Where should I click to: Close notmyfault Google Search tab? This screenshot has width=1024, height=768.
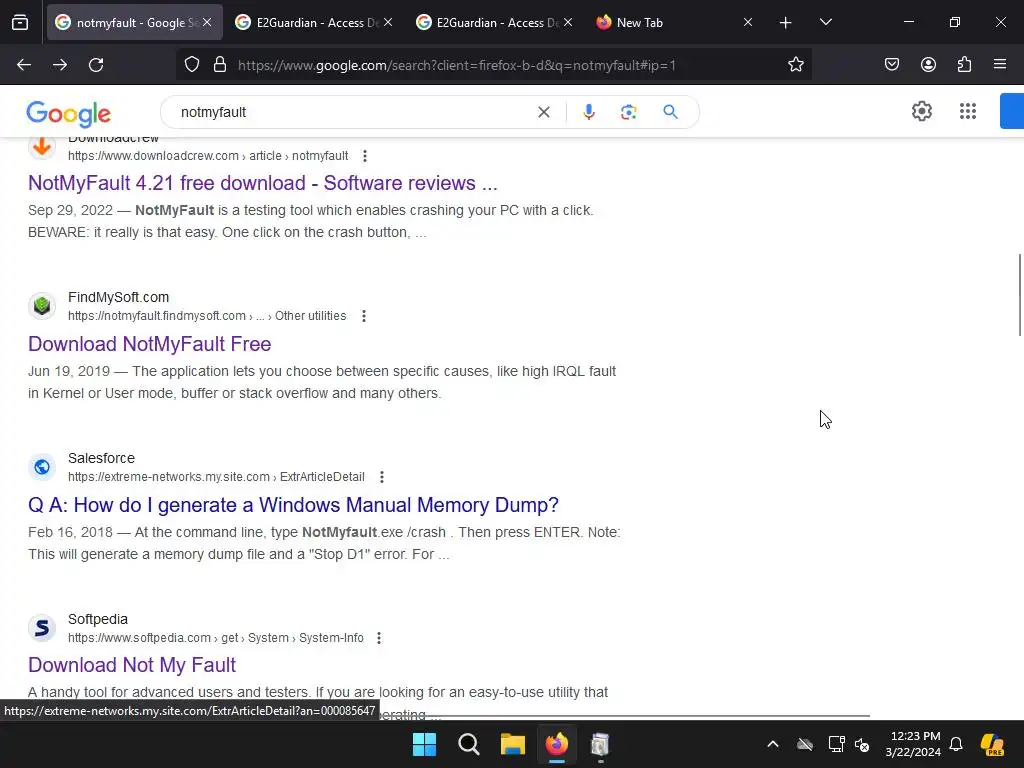point(207,22)
